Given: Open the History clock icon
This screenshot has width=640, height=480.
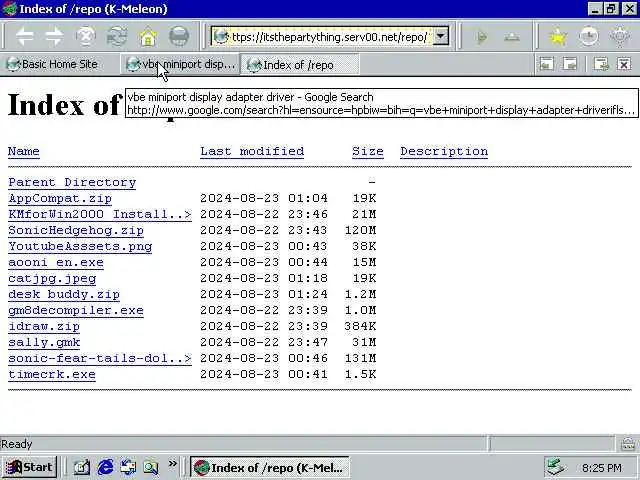Looking at the screenshot, I should pos(589,37).
